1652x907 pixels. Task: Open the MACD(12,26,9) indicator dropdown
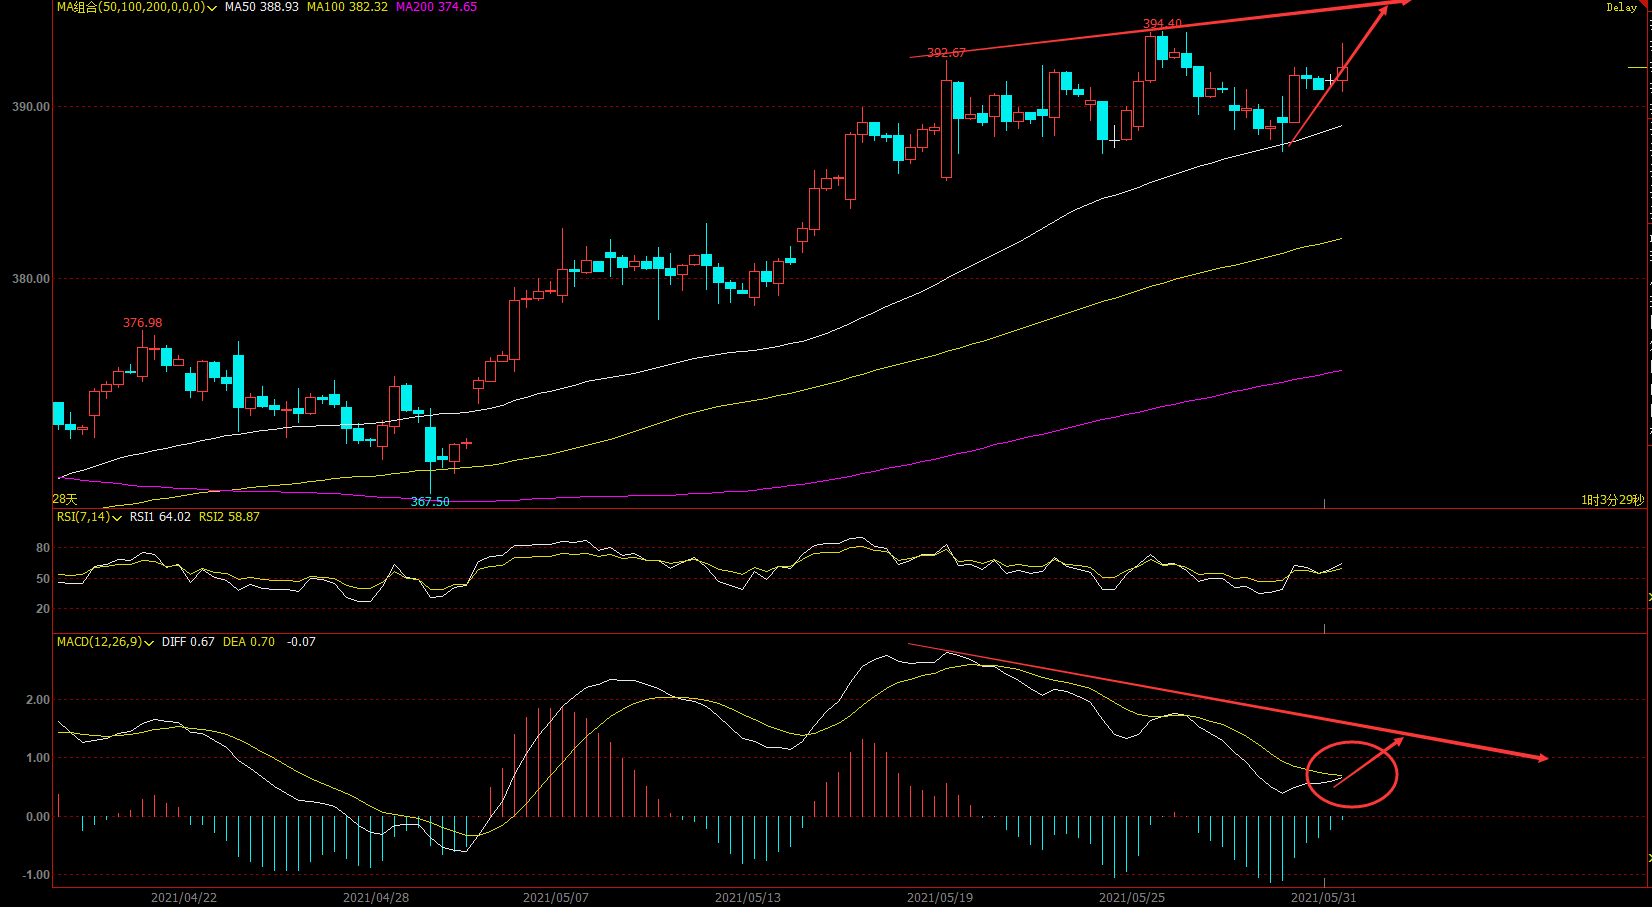click(105, 642)
